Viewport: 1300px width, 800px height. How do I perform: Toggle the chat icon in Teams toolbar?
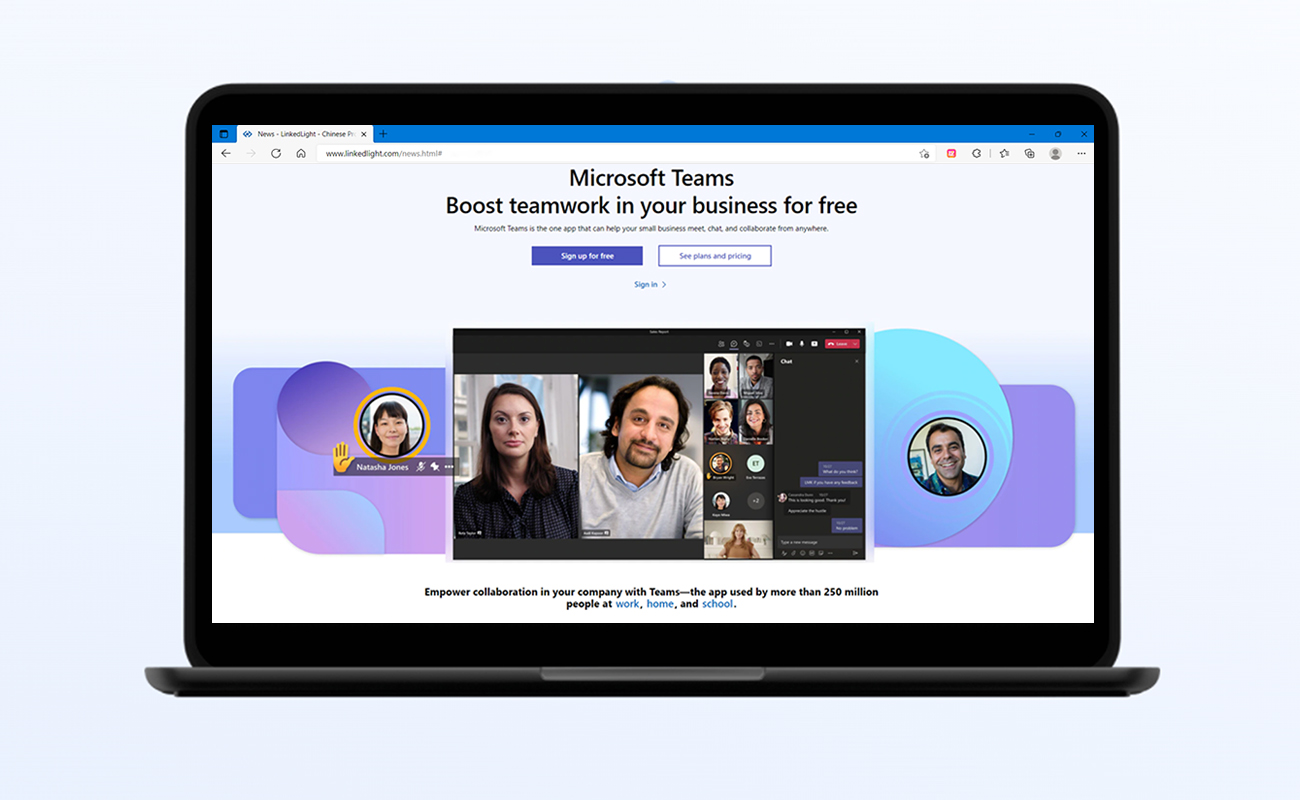734,344
